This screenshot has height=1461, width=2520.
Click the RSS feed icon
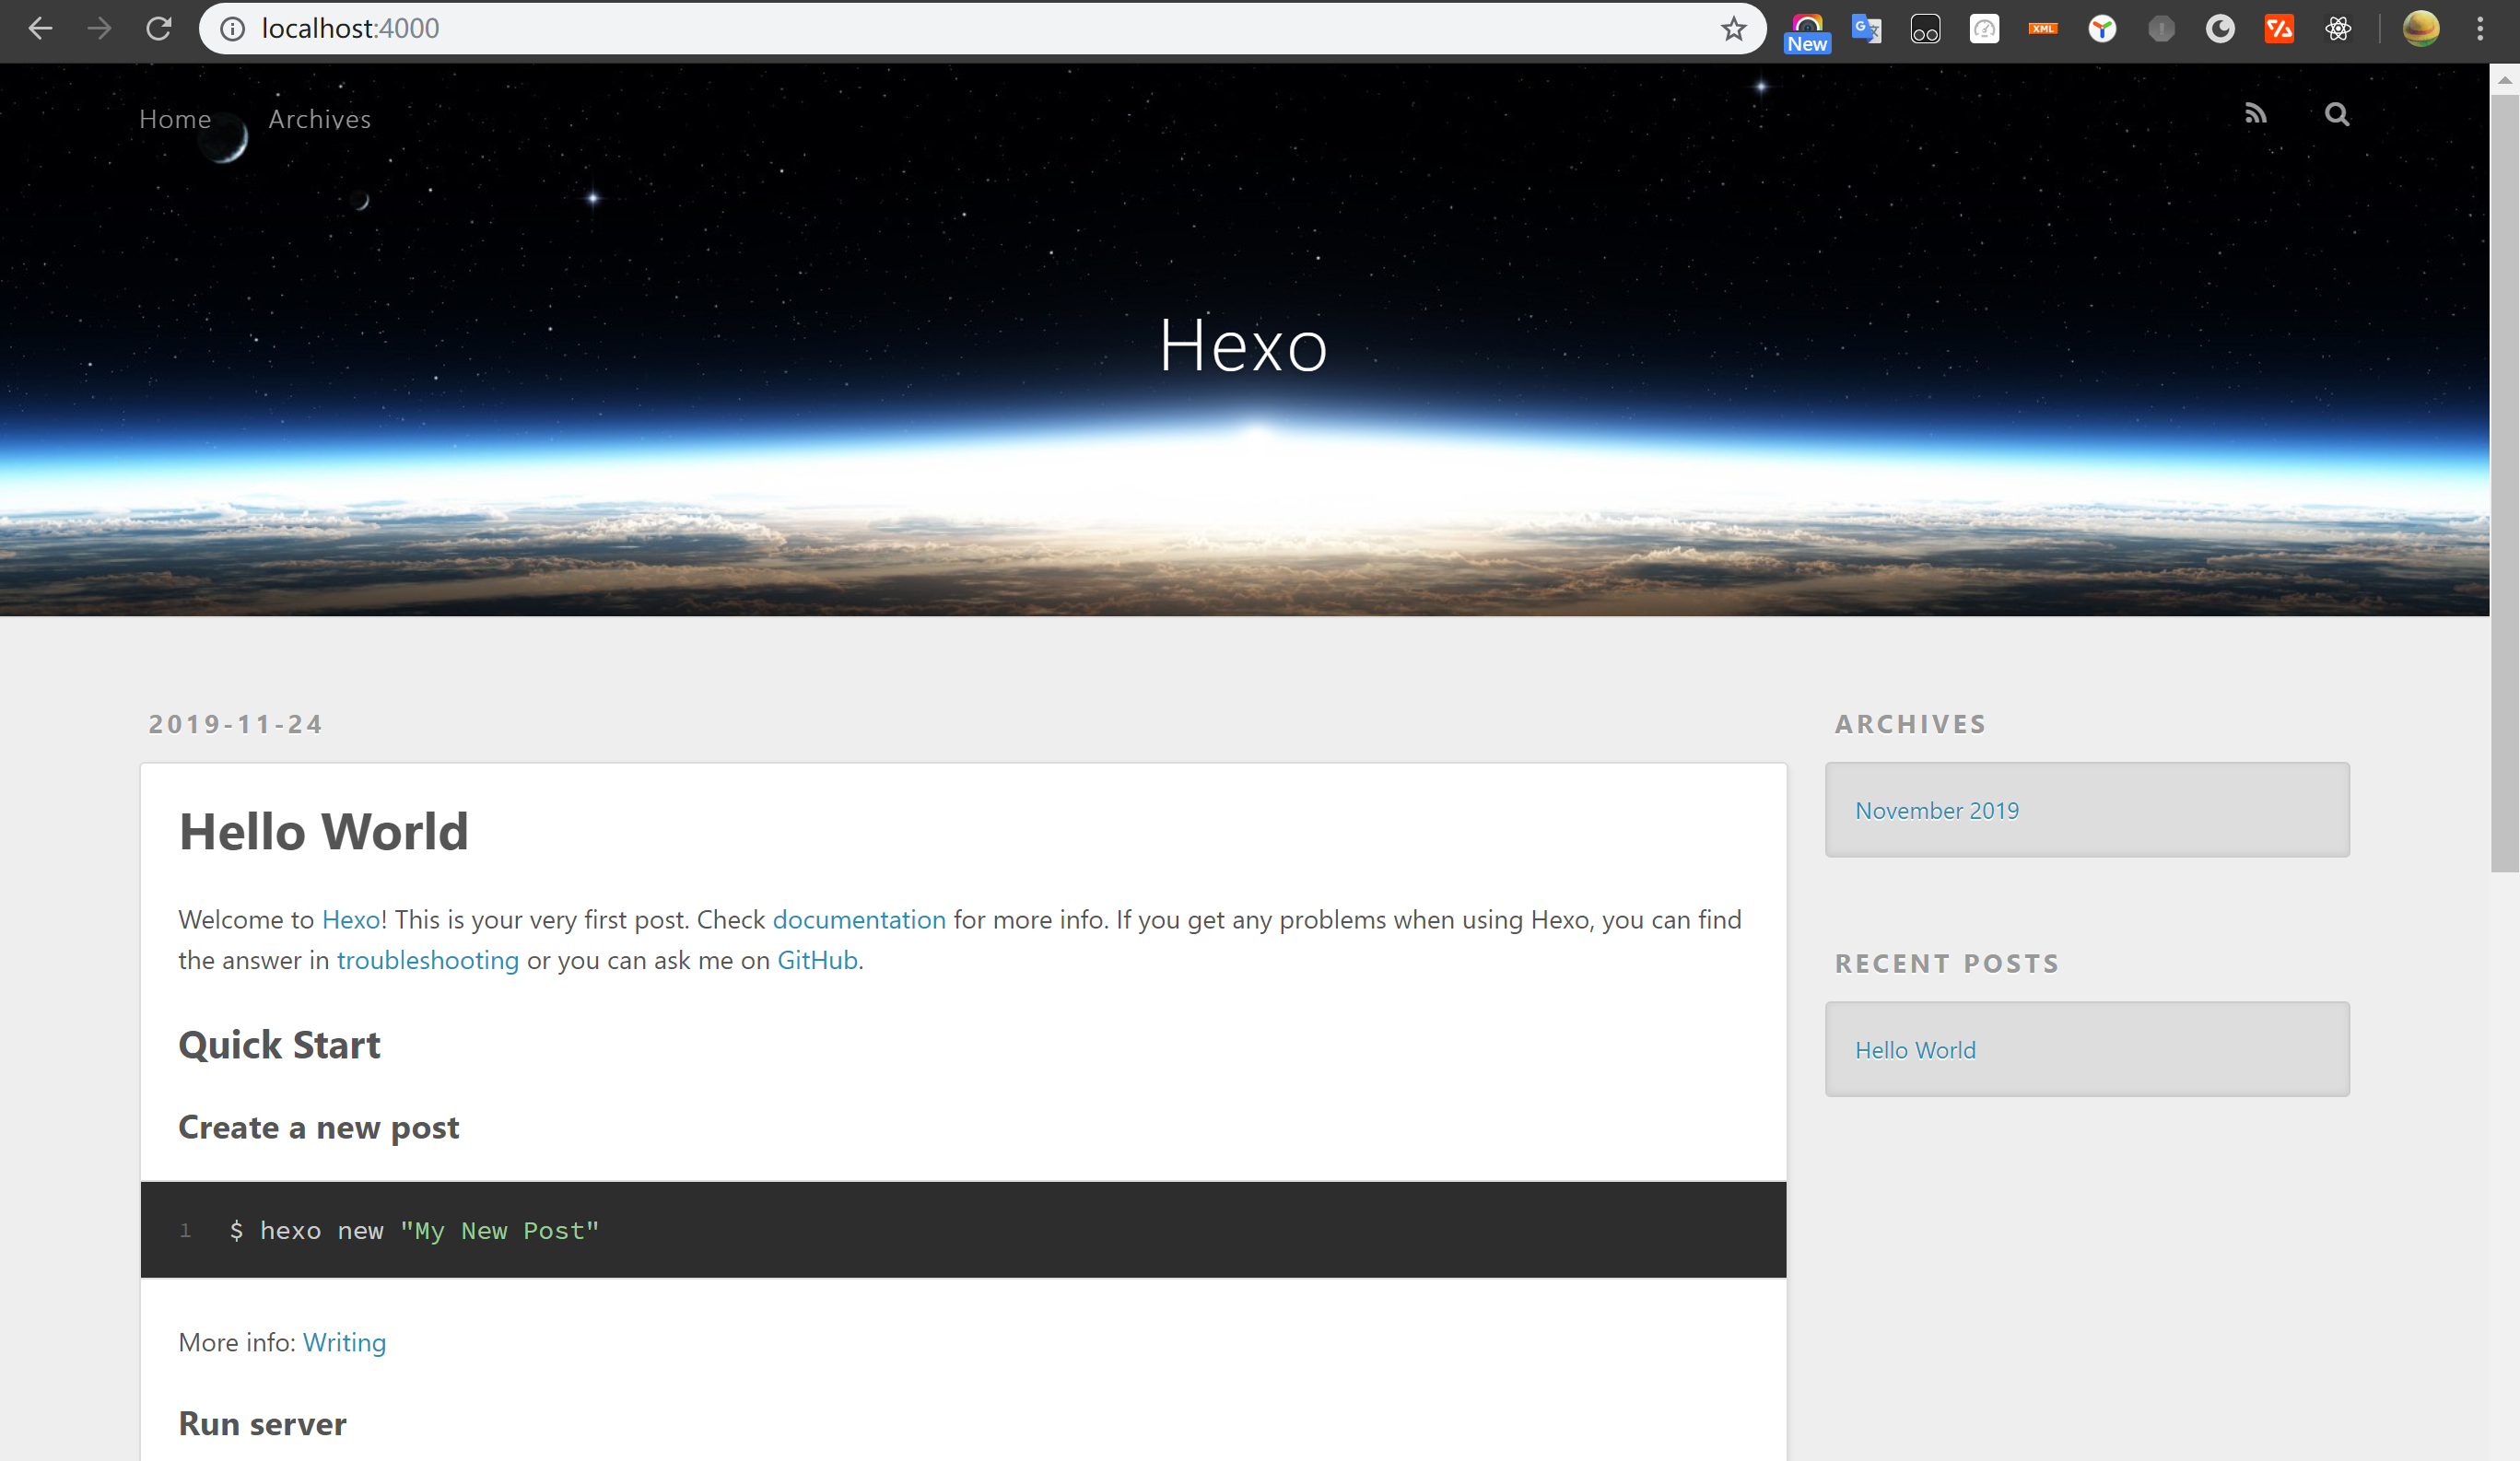click(x=2255, y=114)
